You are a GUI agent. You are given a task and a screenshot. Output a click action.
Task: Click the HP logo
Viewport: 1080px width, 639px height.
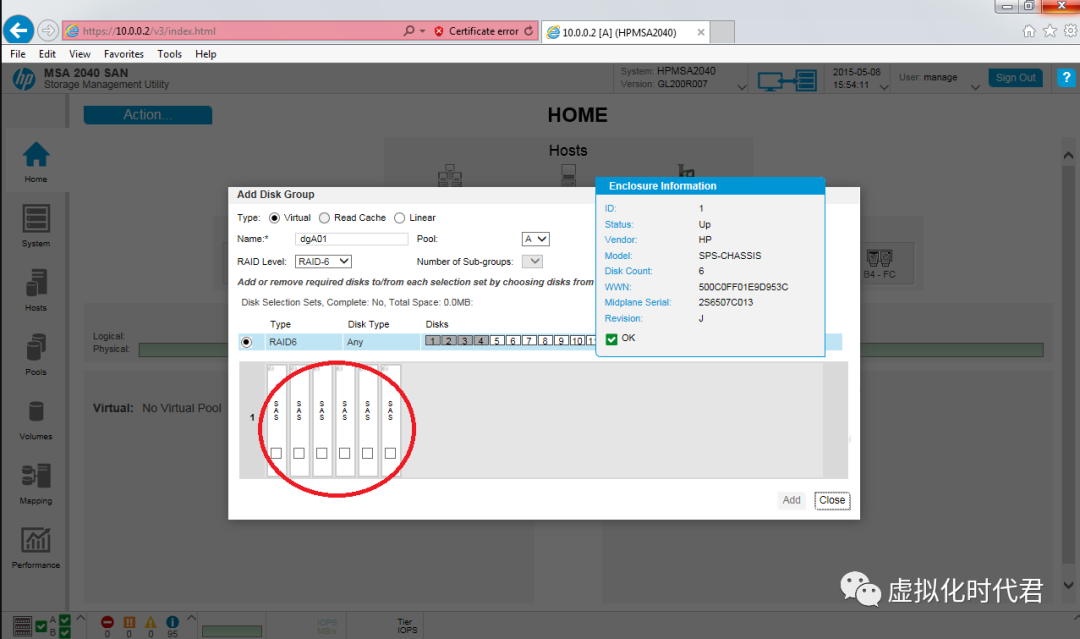coord(24,79)
